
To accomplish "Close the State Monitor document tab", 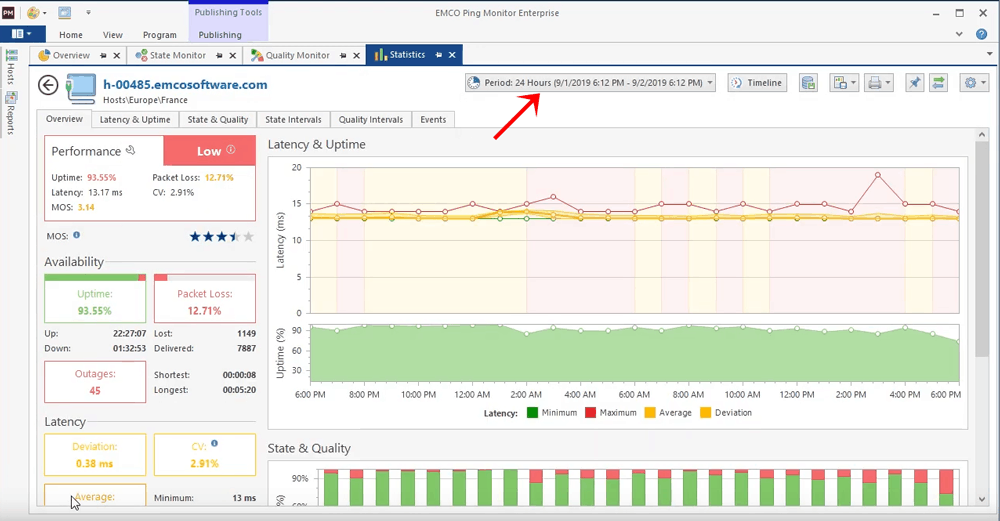I will click(233, 55).
